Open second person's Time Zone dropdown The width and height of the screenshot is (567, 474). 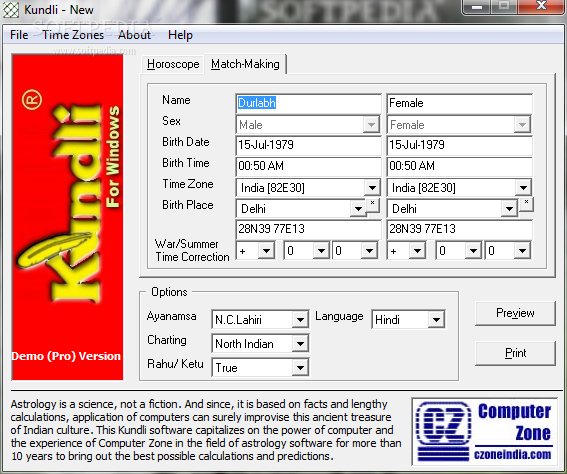click(523, 188)
